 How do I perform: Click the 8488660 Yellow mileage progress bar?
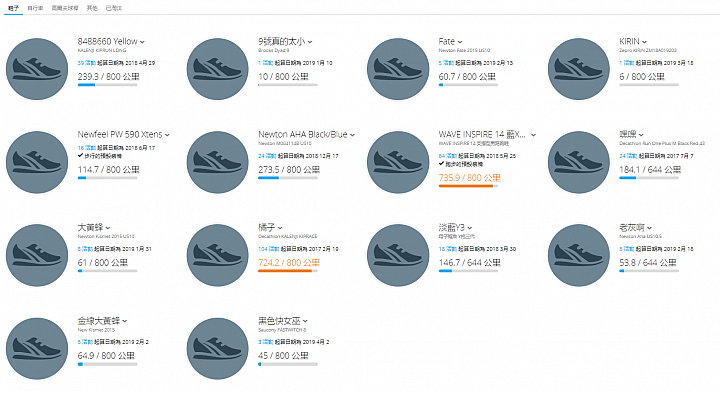(x=107, y=85)
